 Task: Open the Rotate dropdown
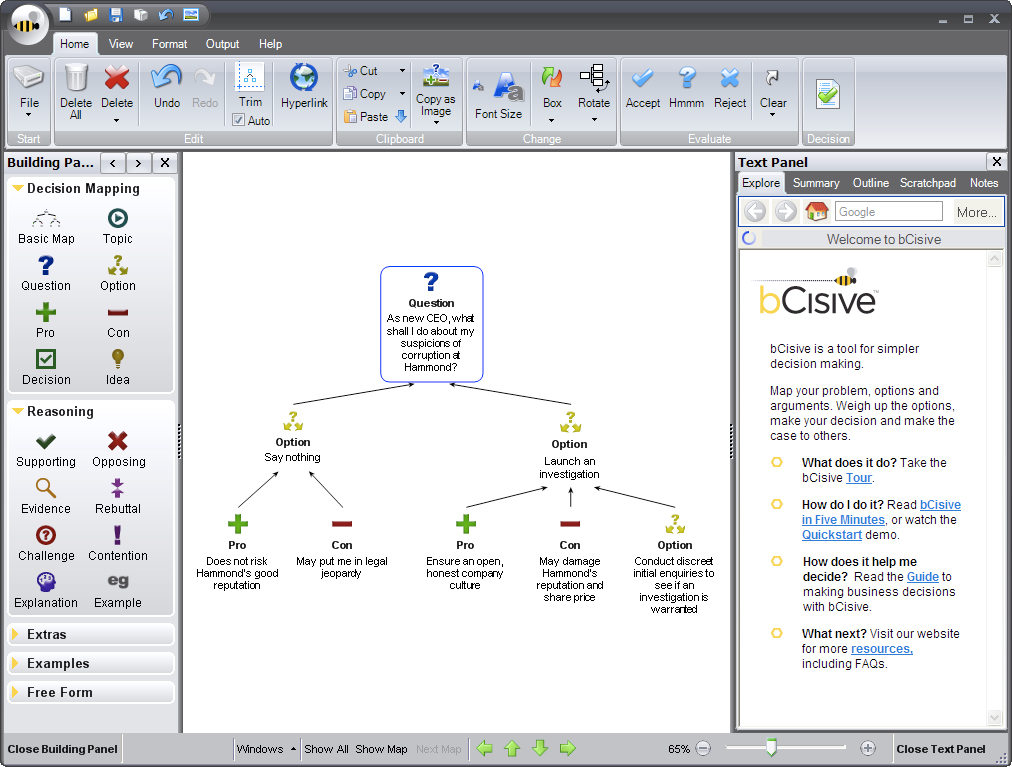594,120
